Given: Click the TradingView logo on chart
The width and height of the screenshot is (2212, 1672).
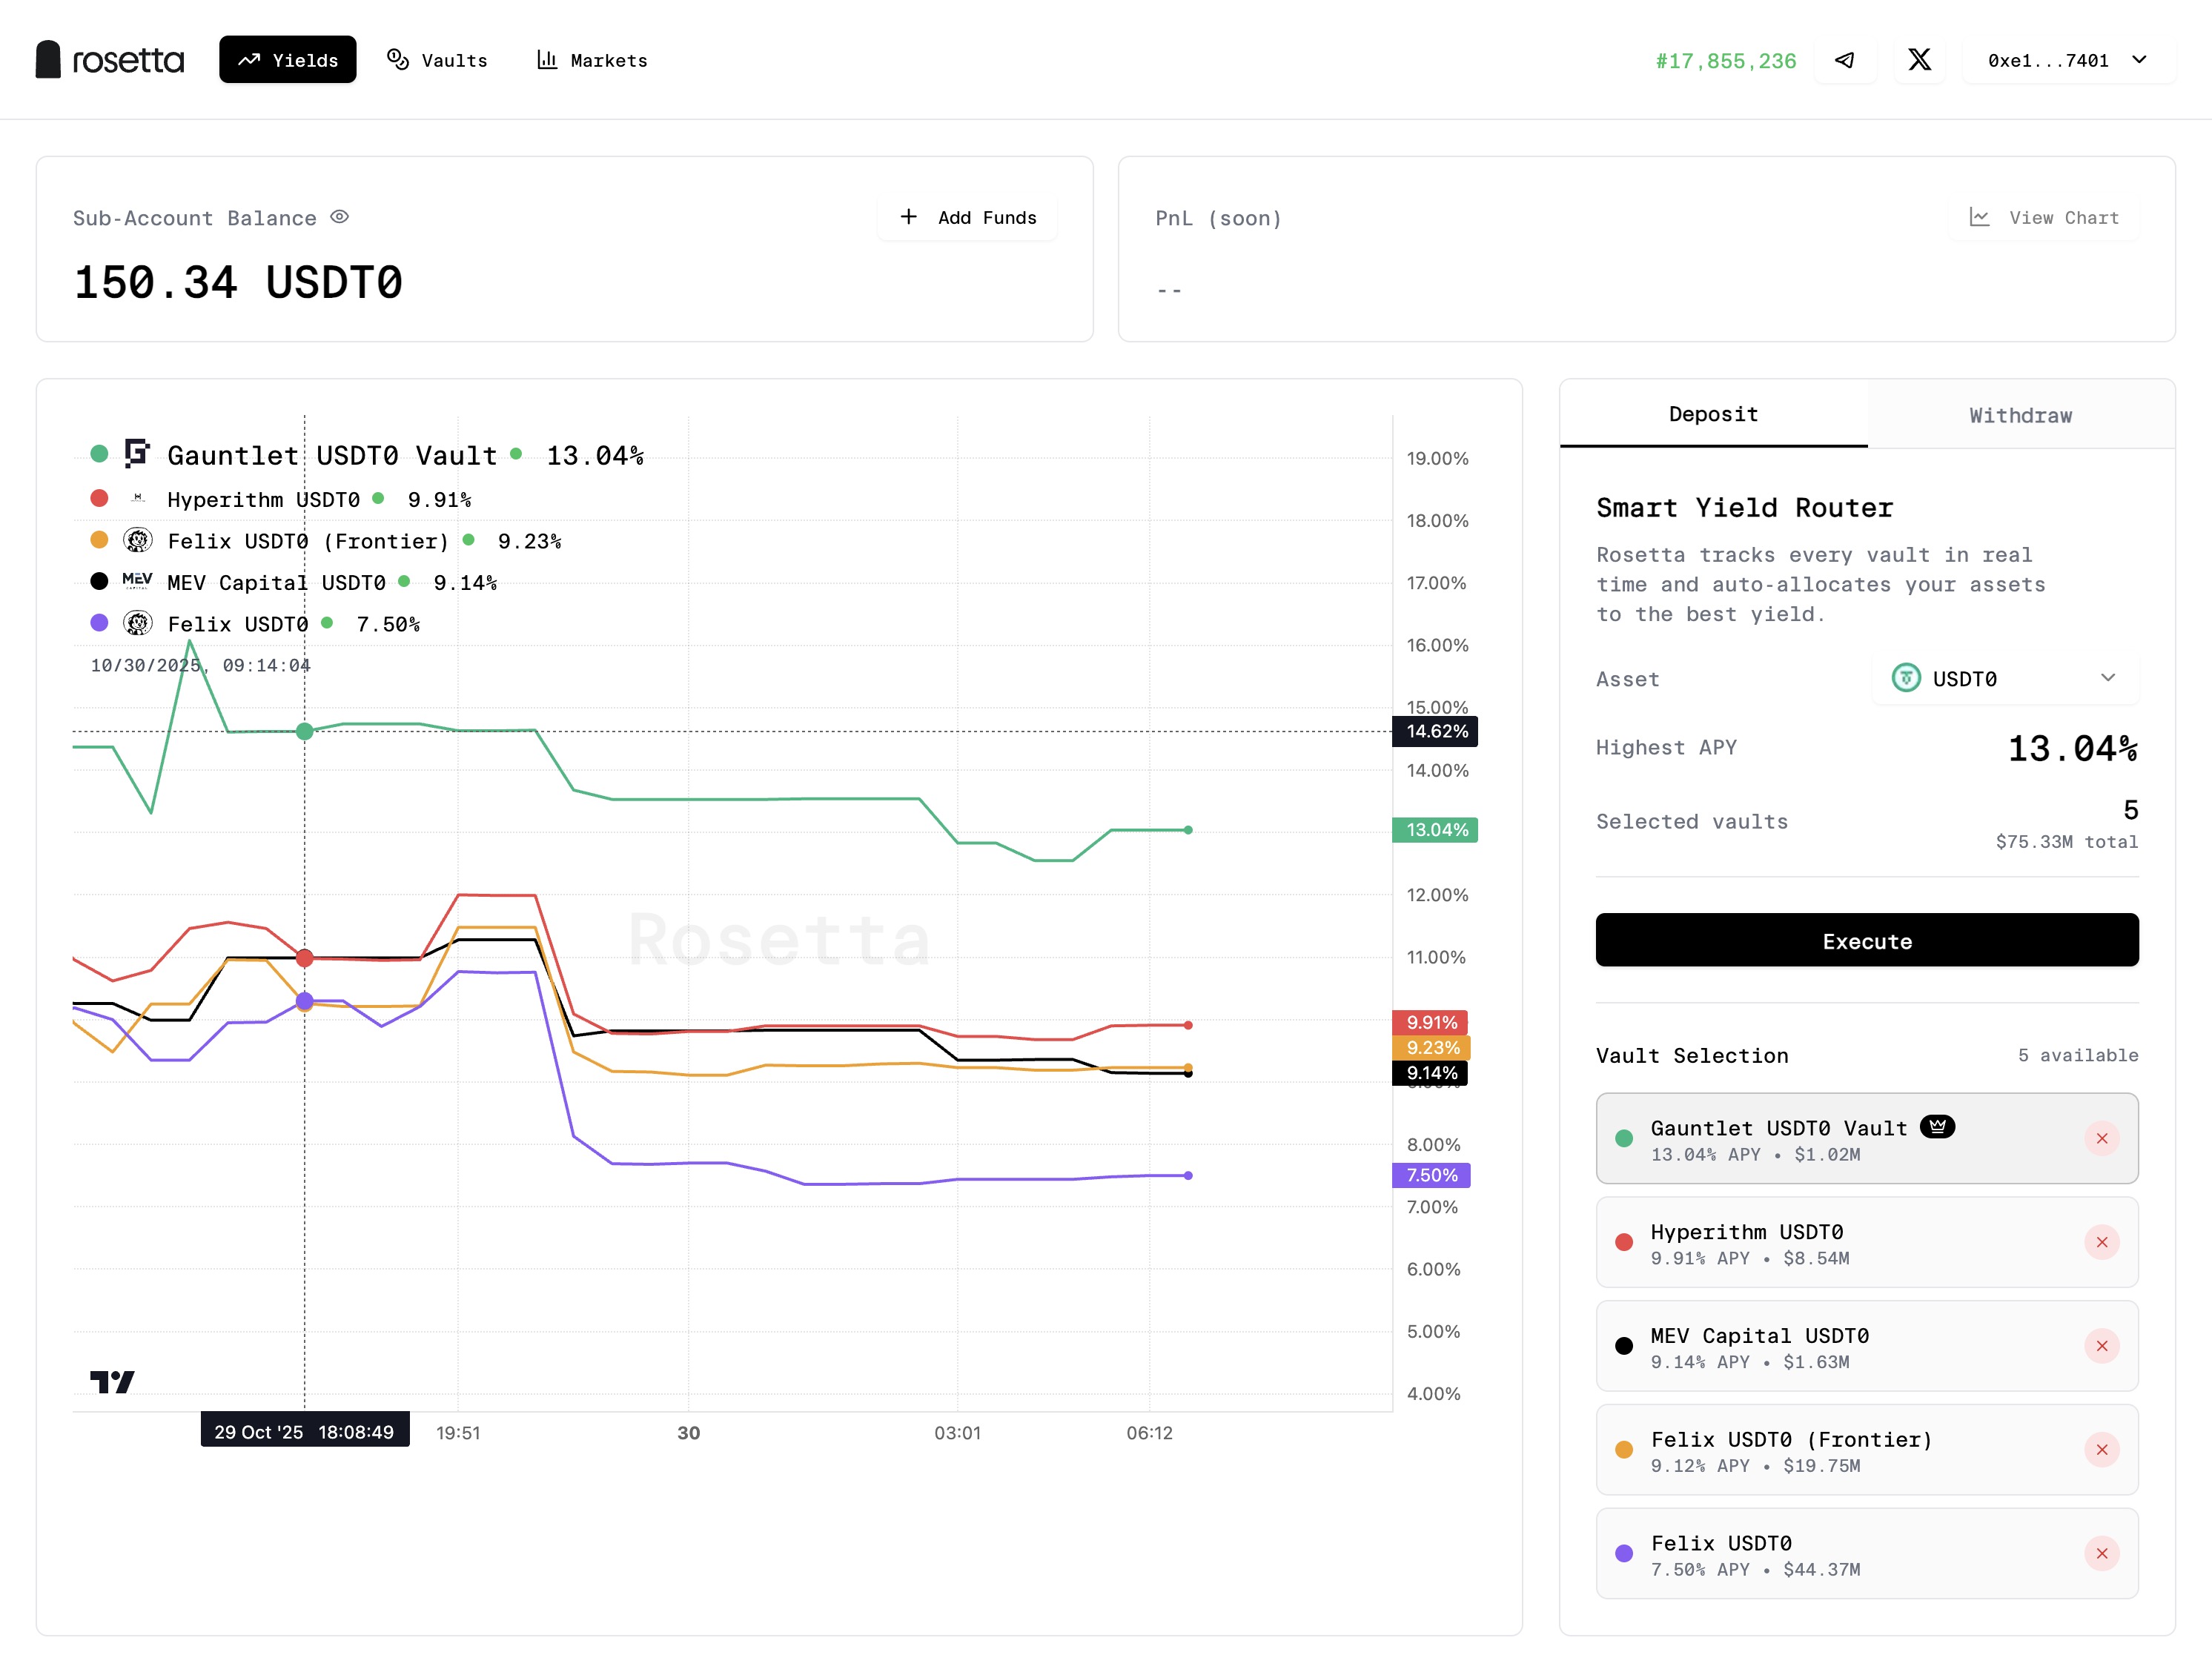Looking at the screenshot, I should (112, 1382).
